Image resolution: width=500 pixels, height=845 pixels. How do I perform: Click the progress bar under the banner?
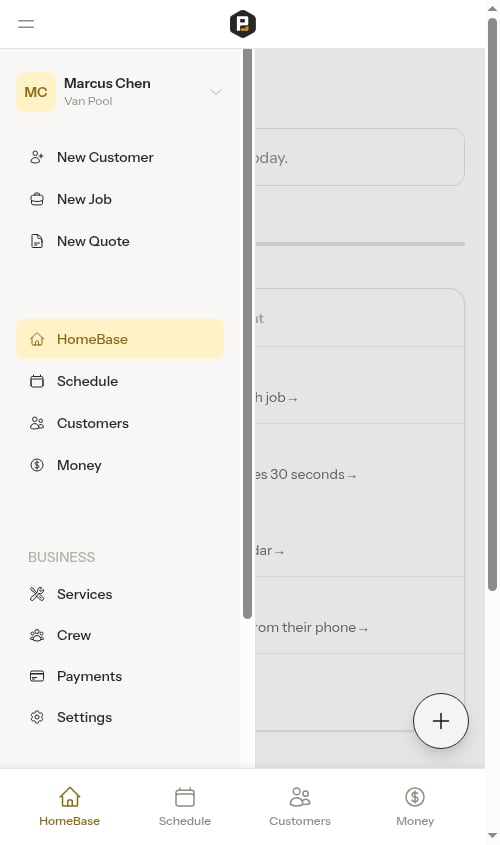360,244
